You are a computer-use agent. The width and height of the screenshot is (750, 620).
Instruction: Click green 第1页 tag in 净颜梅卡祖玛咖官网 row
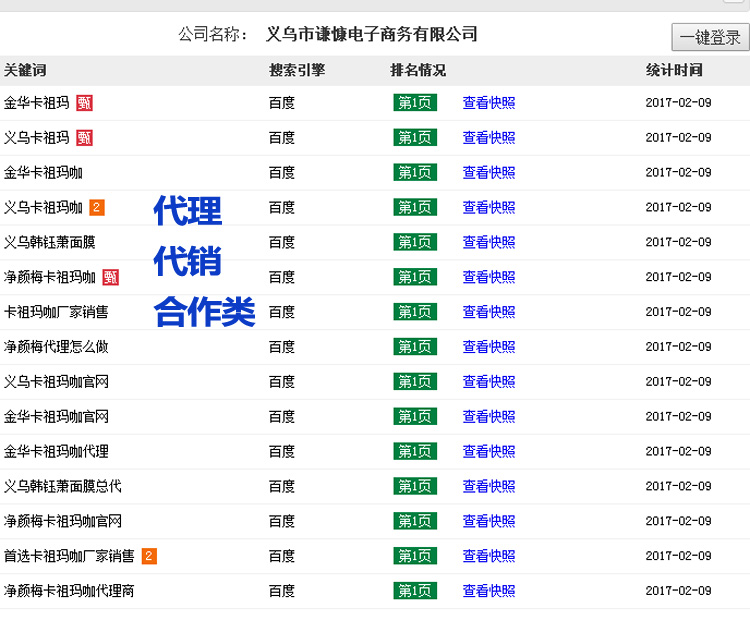tap(415, 521)
